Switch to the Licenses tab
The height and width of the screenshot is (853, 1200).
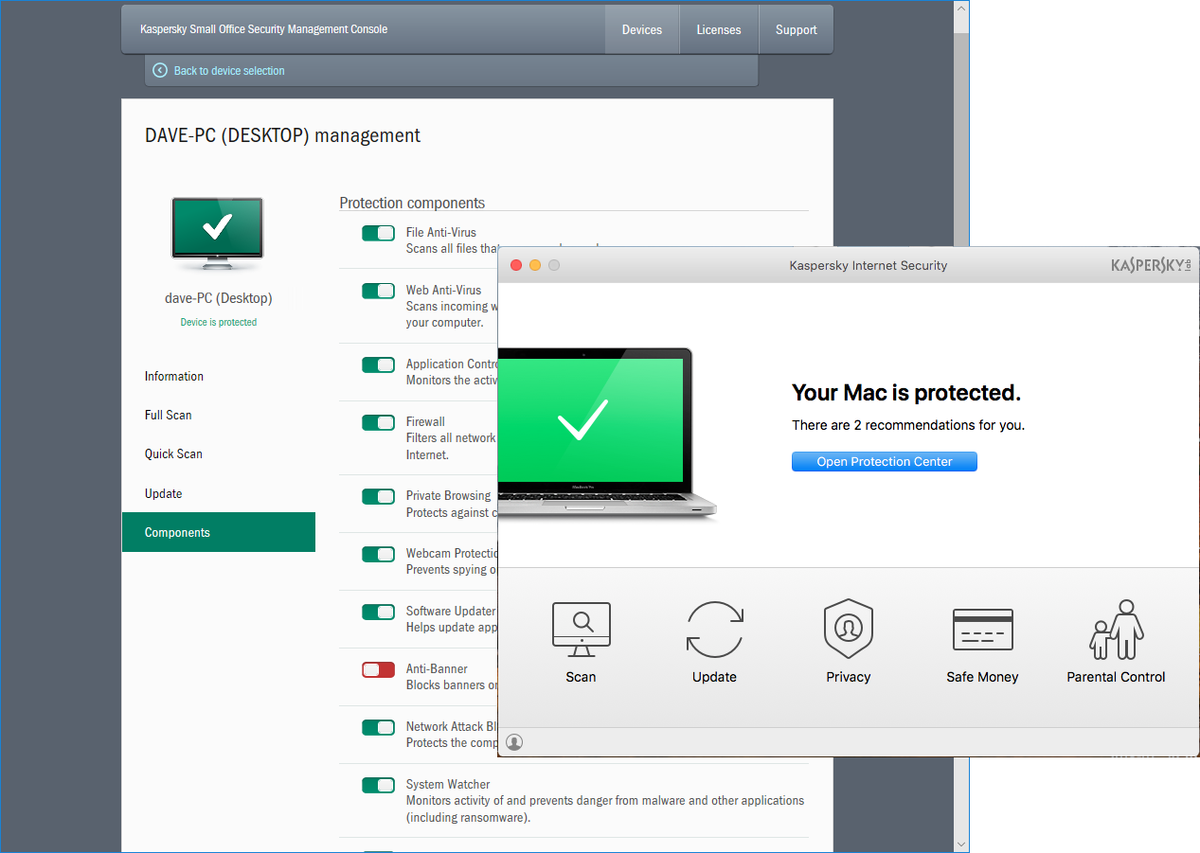point(719,29)
